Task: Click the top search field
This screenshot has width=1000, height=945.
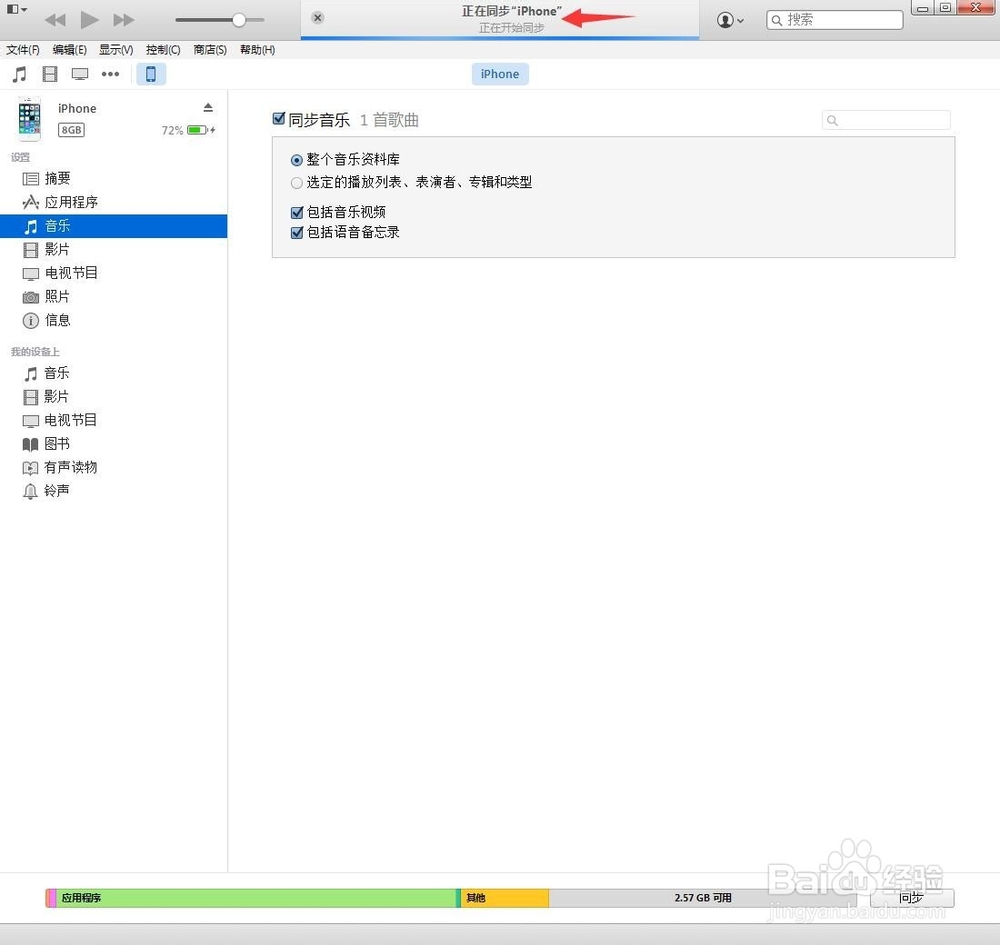Action: coord(834,20)
